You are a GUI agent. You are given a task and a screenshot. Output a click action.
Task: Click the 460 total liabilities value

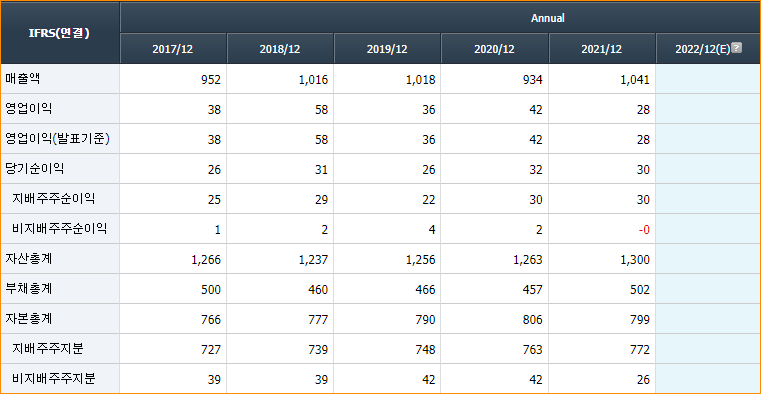click(x=318, y=290)
